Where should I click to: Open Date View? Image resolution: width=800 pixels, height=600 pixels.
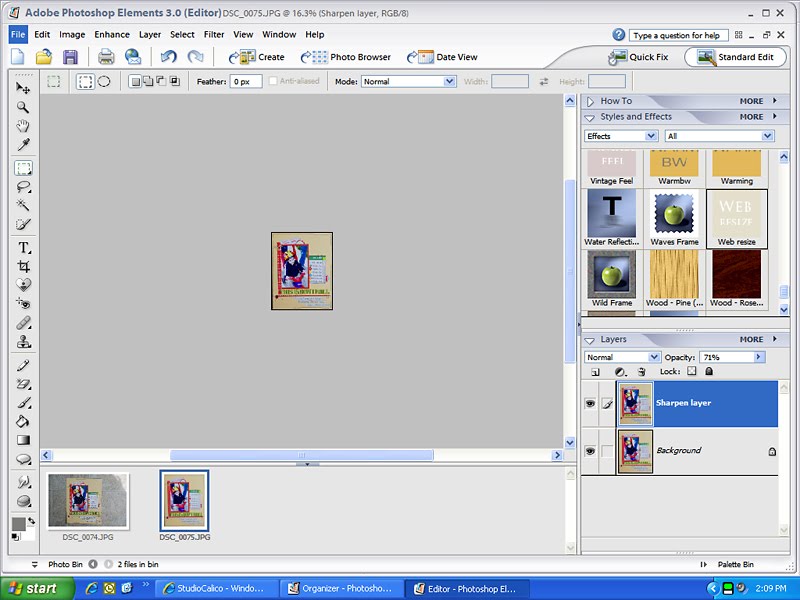click(442, 57)
